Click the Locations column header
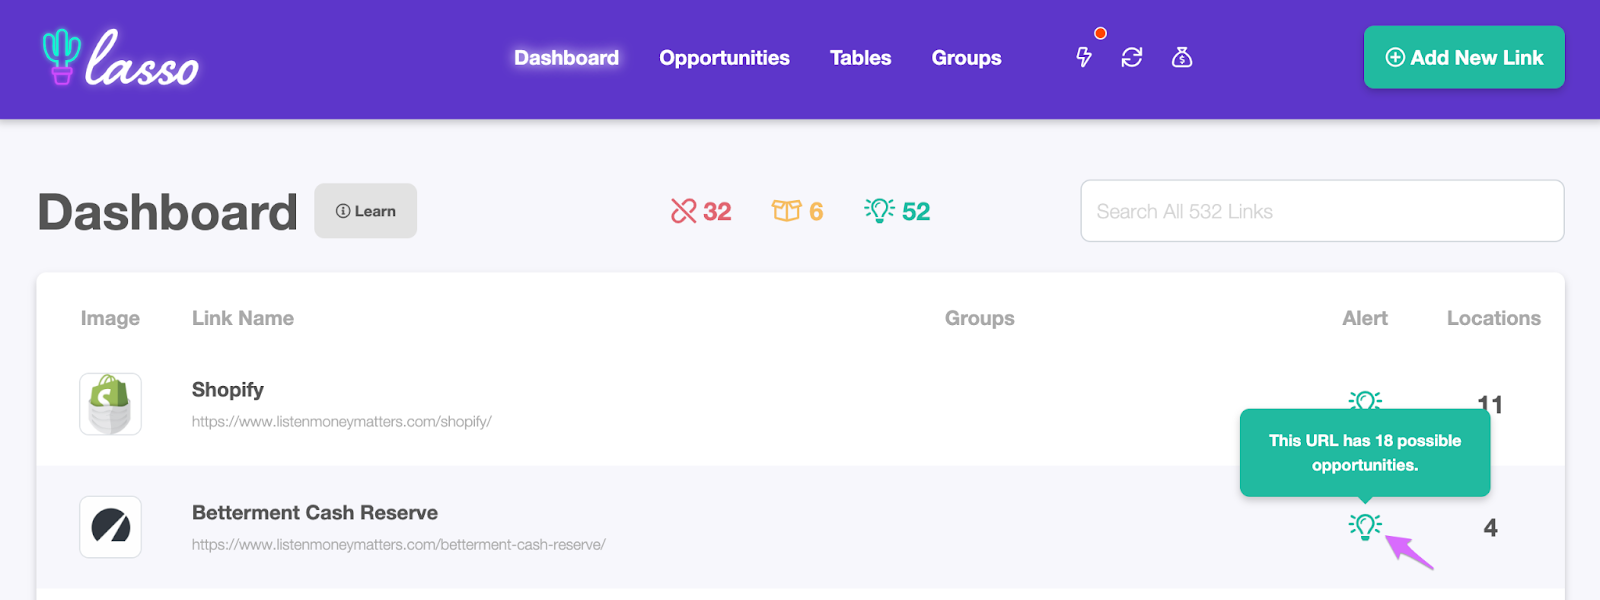Image resolution: width=1600 pixels, height=600 pixels. point(1494,318)
